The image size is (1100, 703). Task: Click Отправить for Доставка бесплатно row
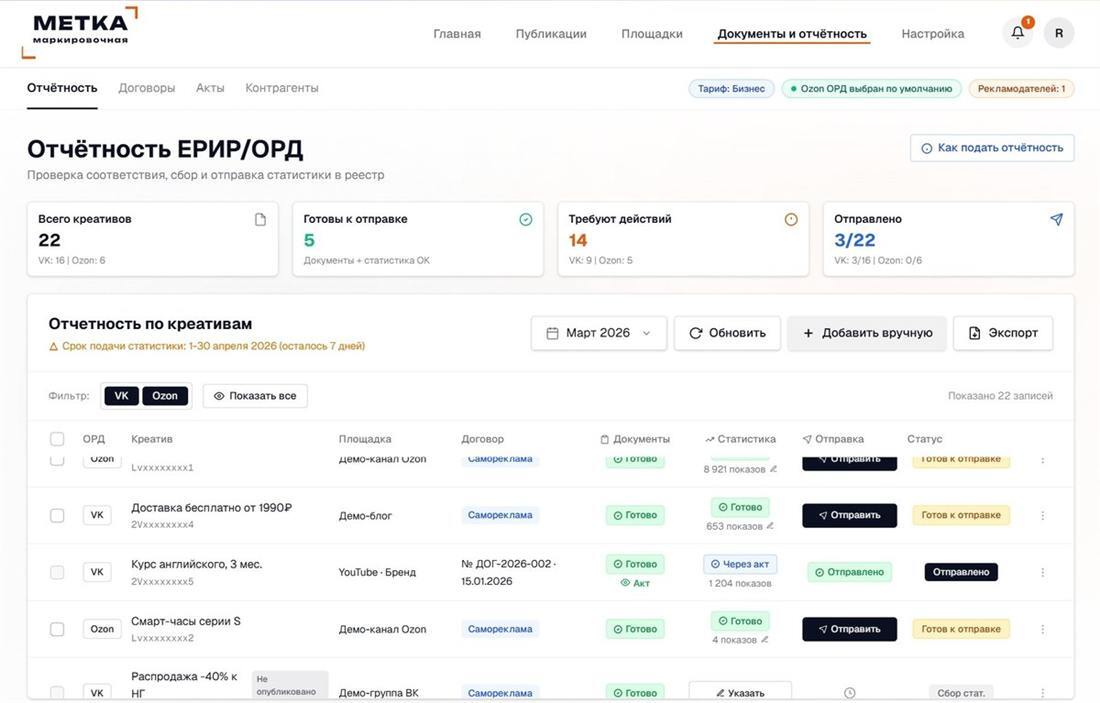pyautogui.click(x=849, y=515)
